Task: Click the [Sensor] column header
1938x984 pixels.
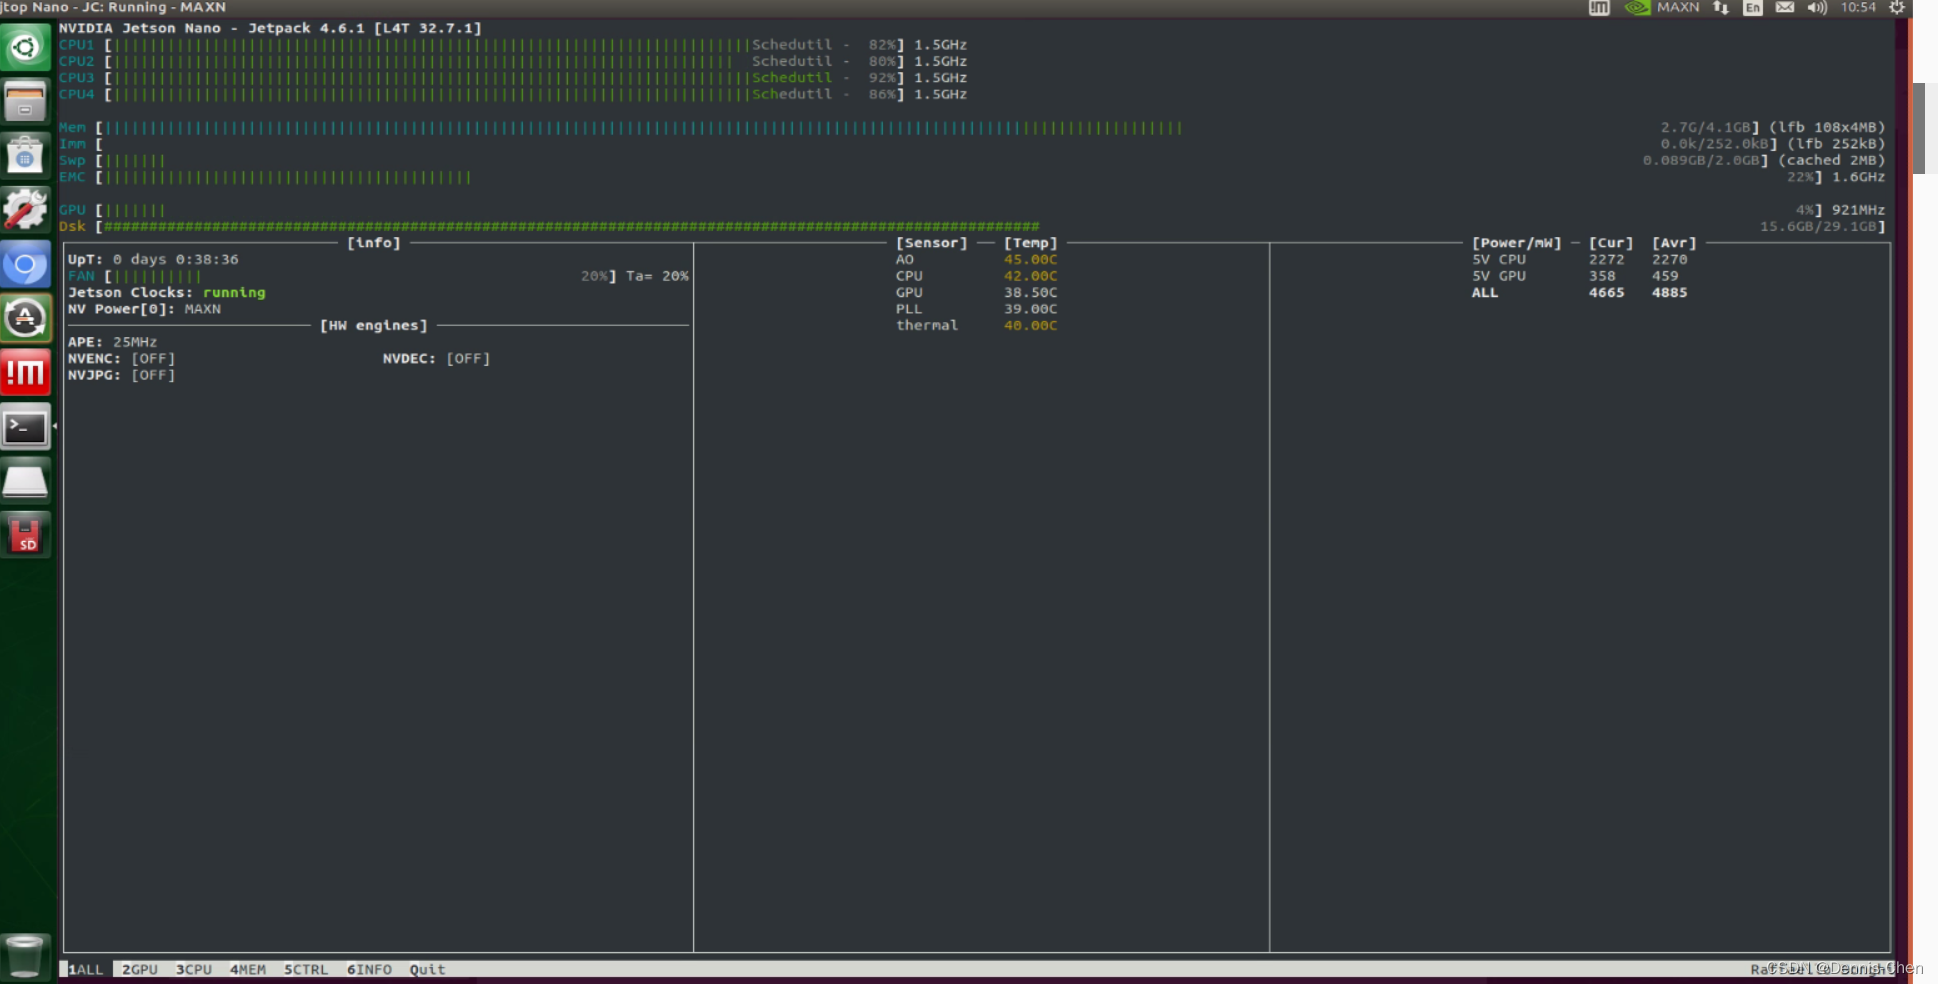Action: click(931, 243)
